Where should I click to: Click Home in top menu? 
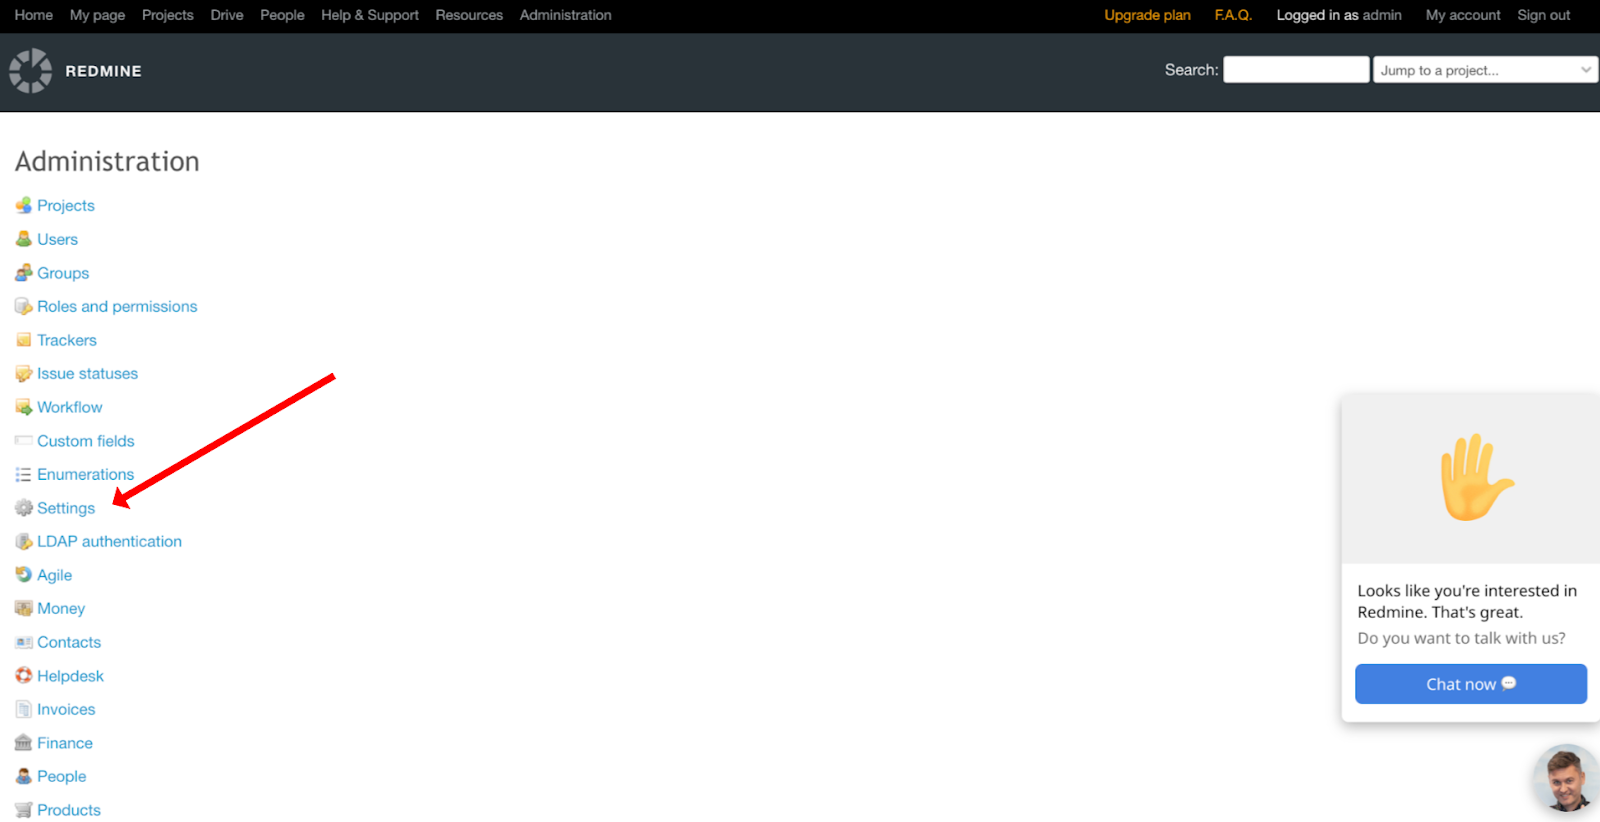(34, 15)
